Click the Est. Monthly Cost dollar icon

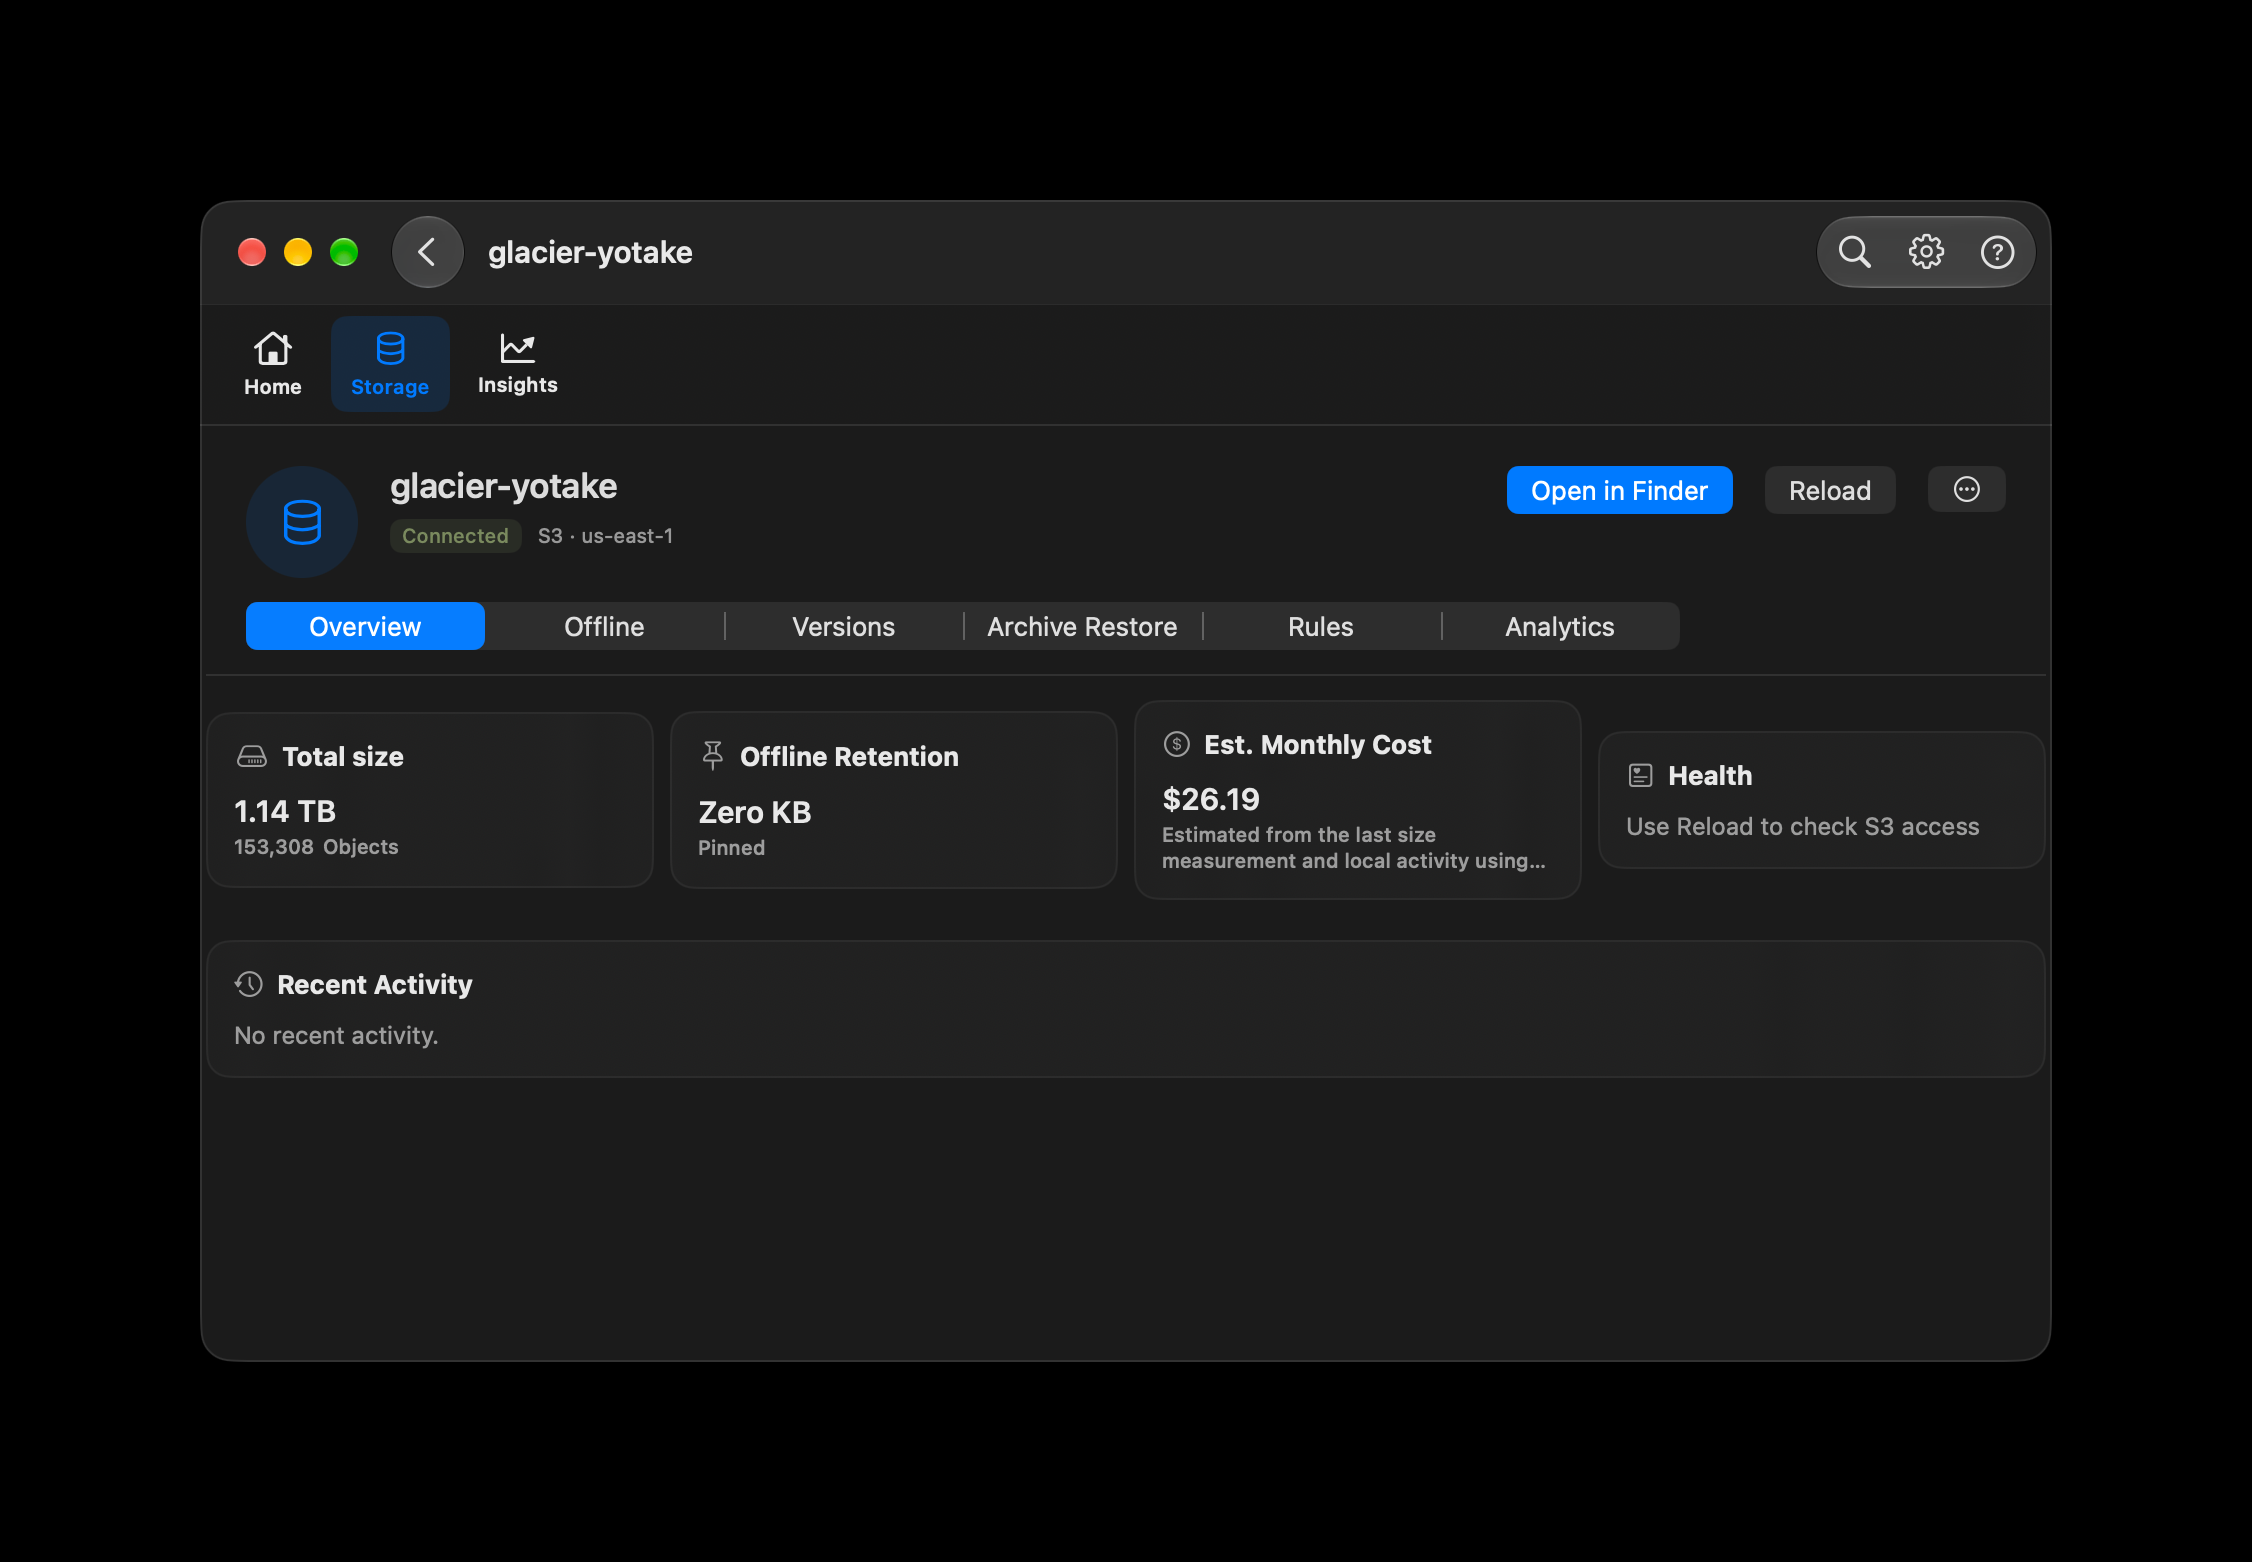coord(1177,744)
